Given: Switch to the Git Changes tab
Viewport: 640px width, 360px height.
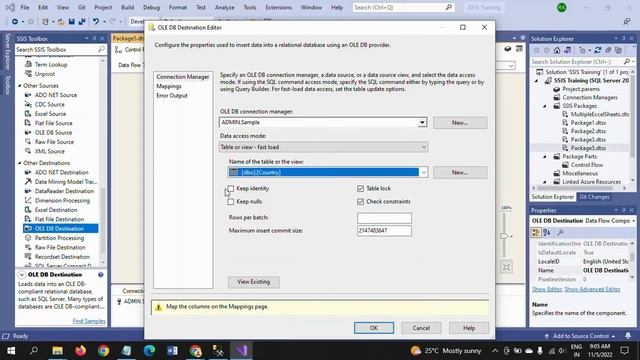Looking at the screenshot, I should click(594, 197).
